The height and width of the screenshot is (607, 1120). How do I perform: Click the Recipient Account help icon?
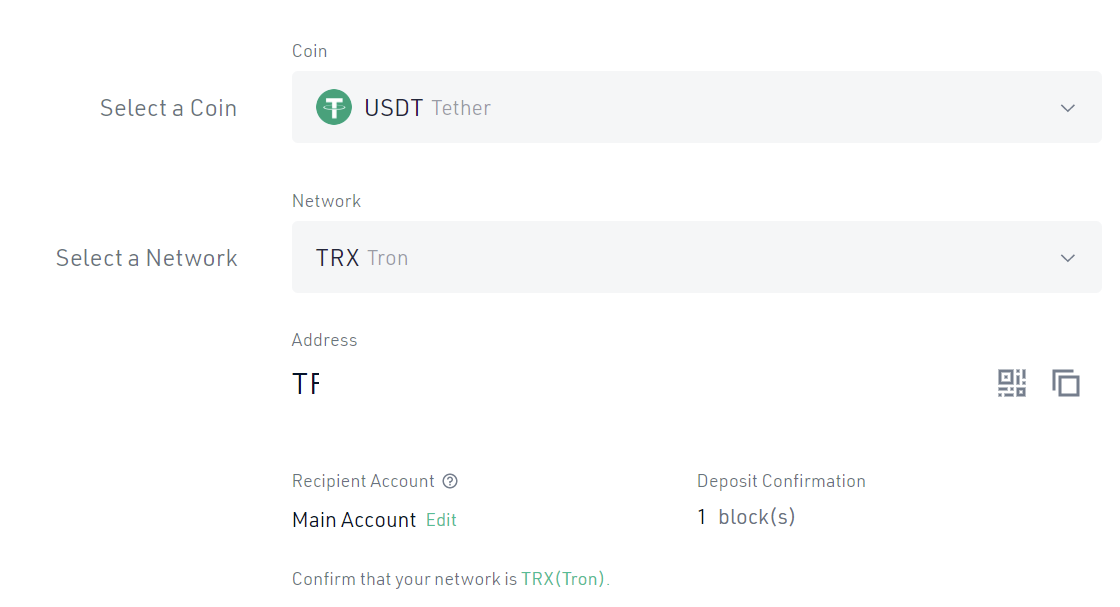(450, 481)
